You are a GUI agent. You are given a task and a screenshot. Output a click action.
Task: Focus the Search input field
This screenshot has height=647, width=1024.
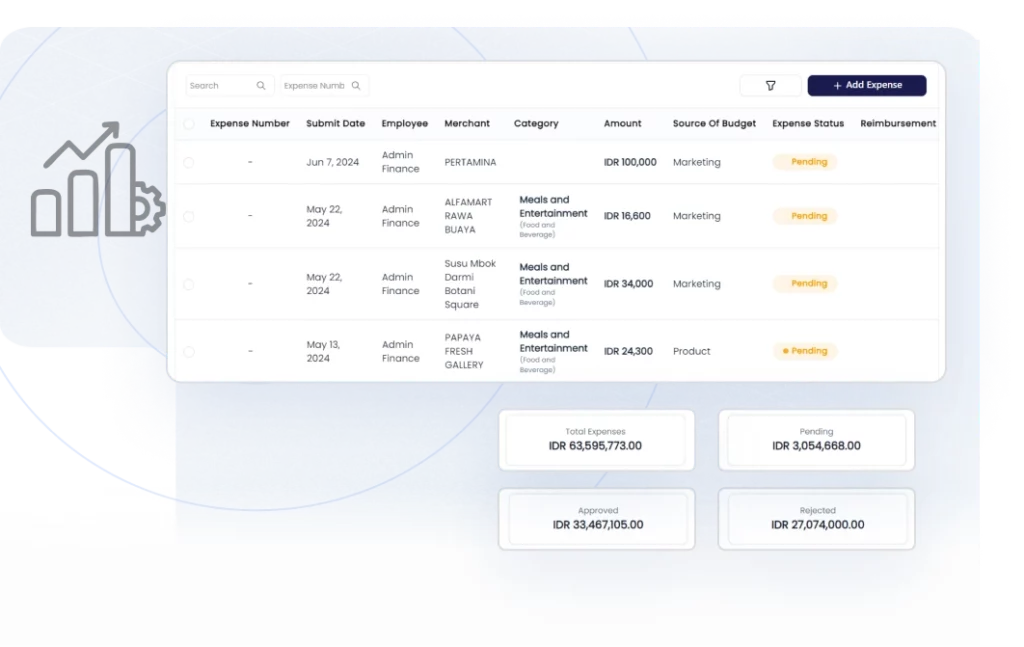pyautogui.click(x=220, y=86)
